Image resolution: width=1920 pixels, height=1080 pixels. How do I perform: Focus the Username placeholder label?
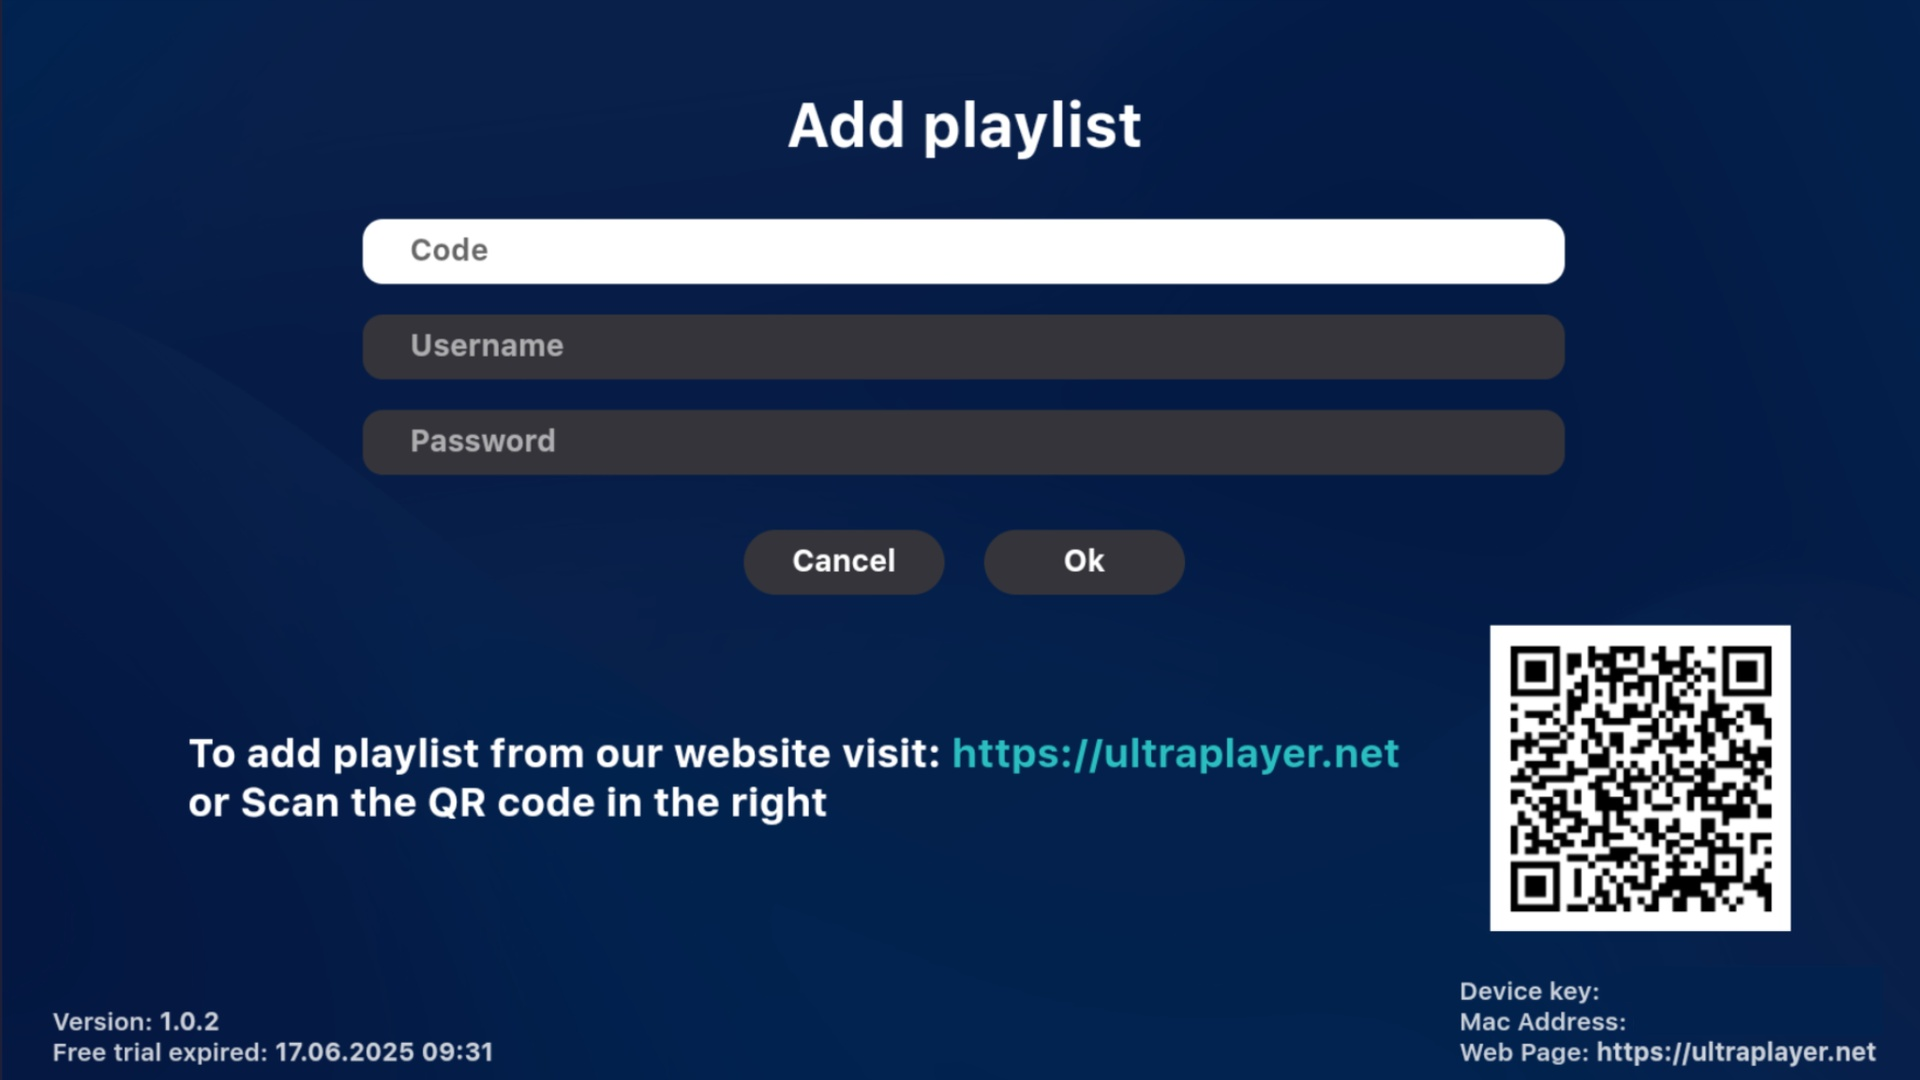[486, 346]
